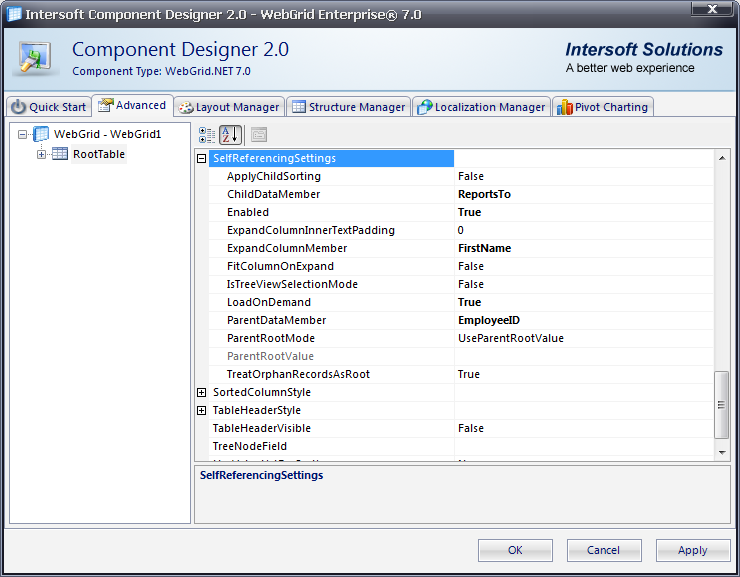Go to the Localization Manager tab

481,107
